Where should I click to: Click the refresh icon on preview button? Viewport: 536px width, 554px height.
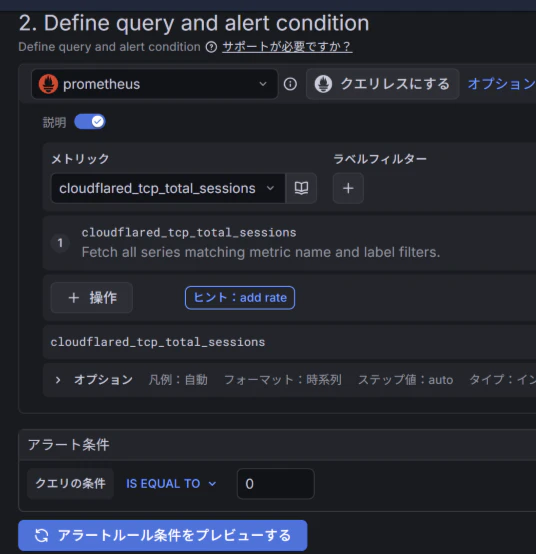click(41, 535)
